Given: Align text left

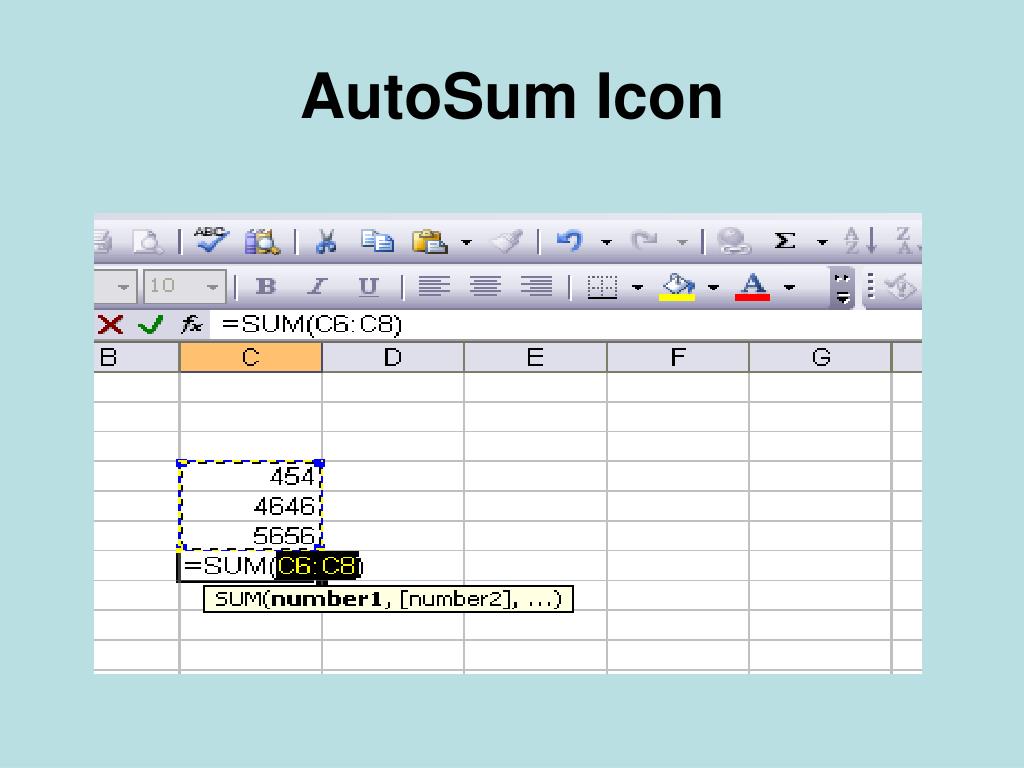Looking at the screenshot, I should [x=434, y=286].
